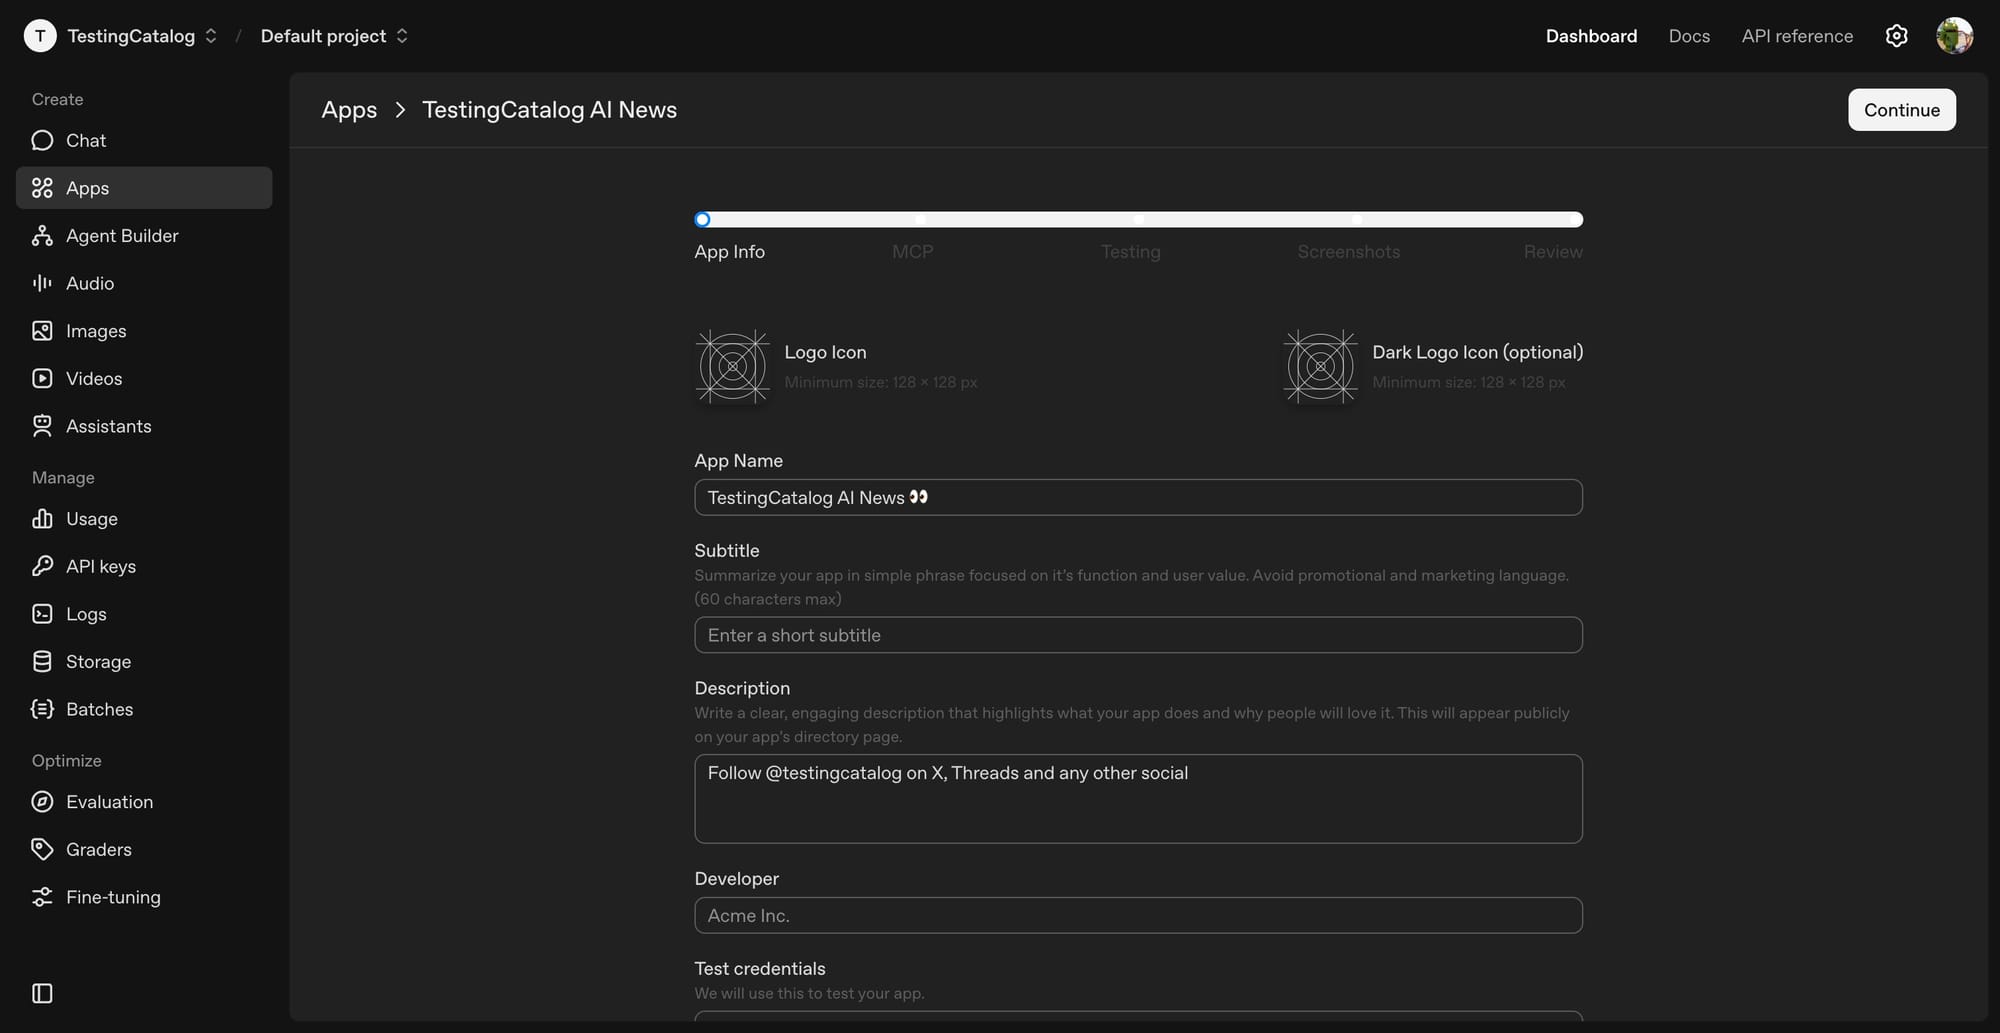Click the App Info progress dot
The image size is (2000, 1033).
[702, 219]
